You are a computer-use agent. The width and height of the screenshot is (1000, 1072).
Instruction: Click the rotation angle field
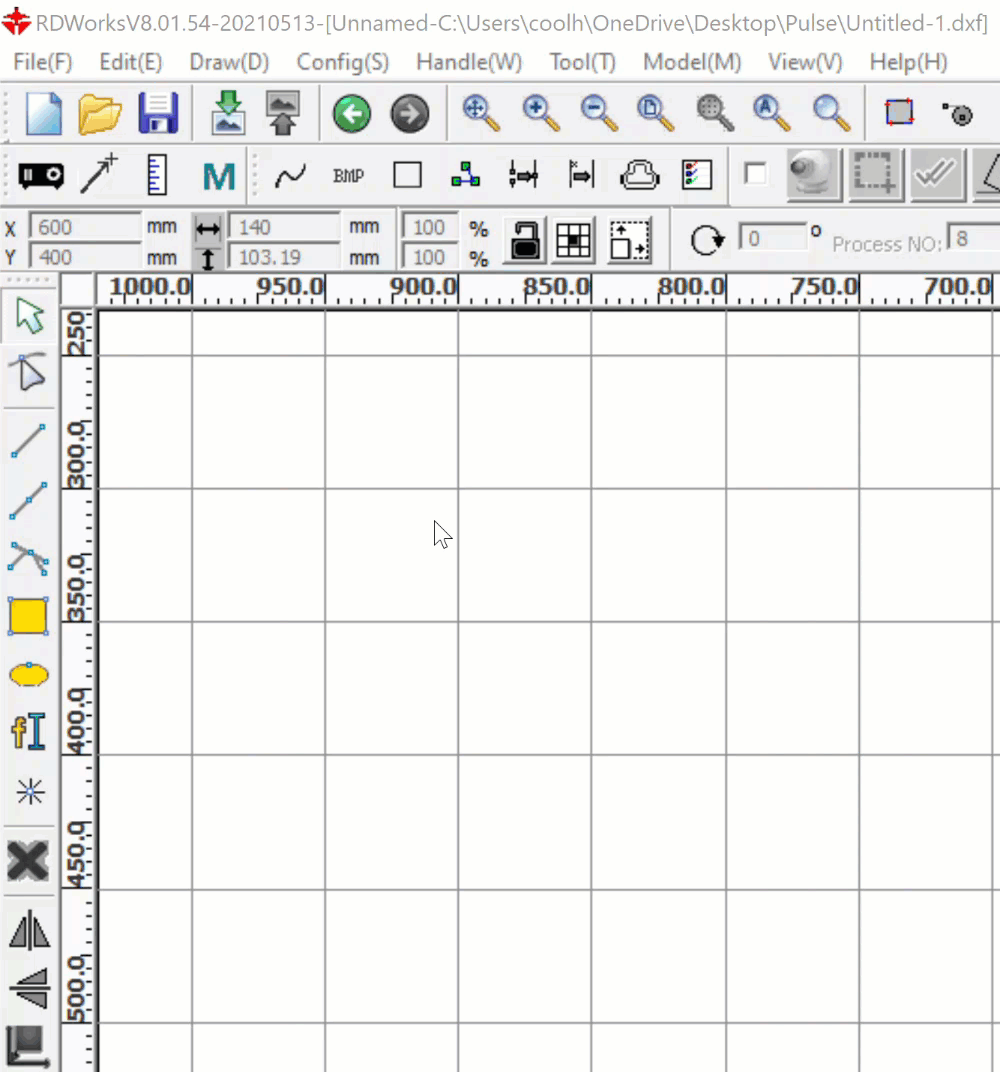pos(772,238)
